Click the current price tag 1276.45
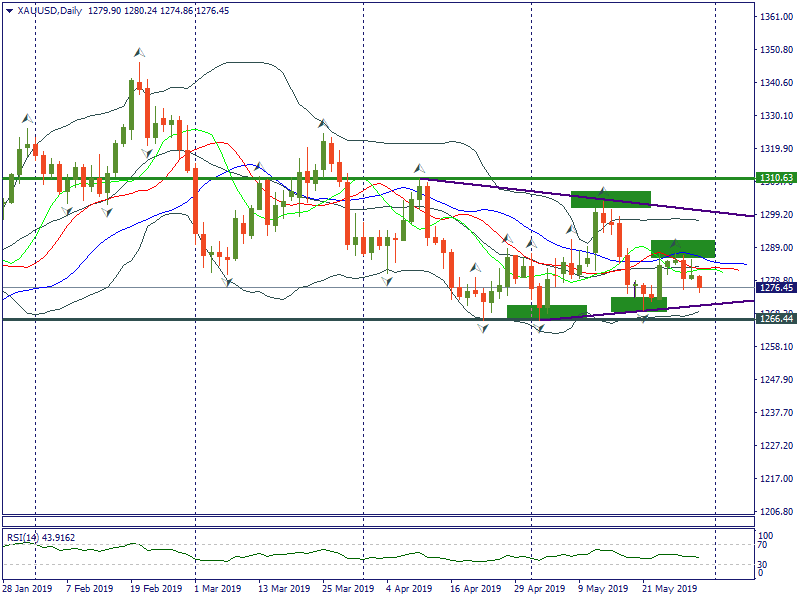 (776, 288)
